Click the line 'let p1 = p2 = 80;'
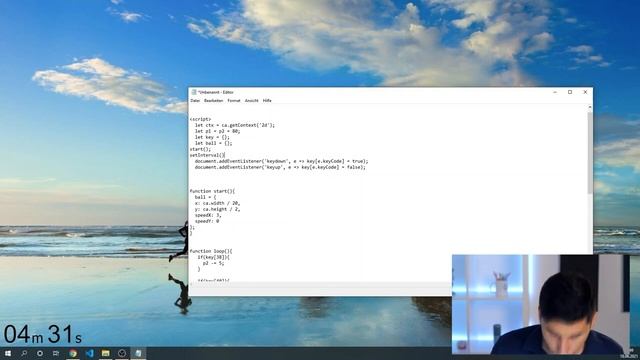The image size is (640, 360). [217, 131]
